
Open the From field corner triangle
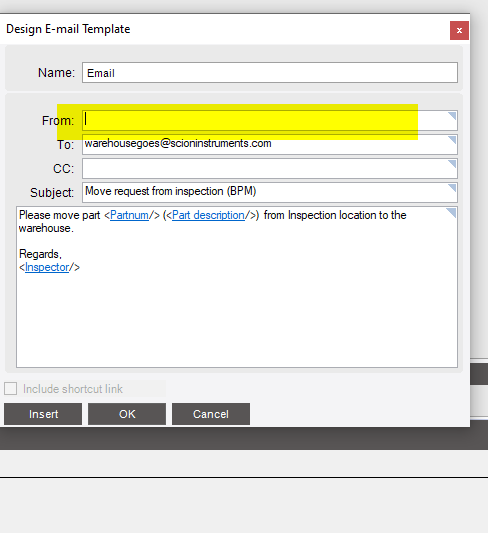click(452, 116)
